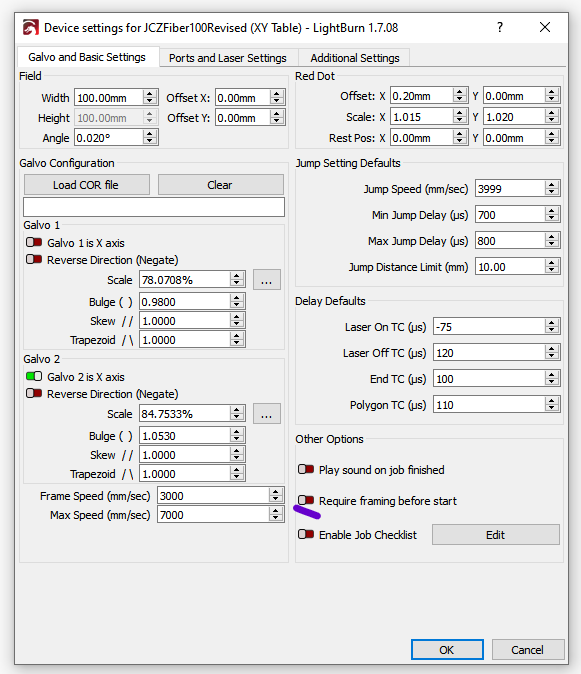Click the help question mark button

pos(499,28)
